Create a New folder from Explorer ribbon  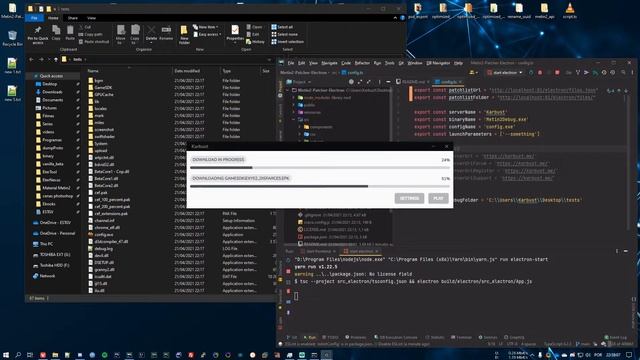(184, 35)
